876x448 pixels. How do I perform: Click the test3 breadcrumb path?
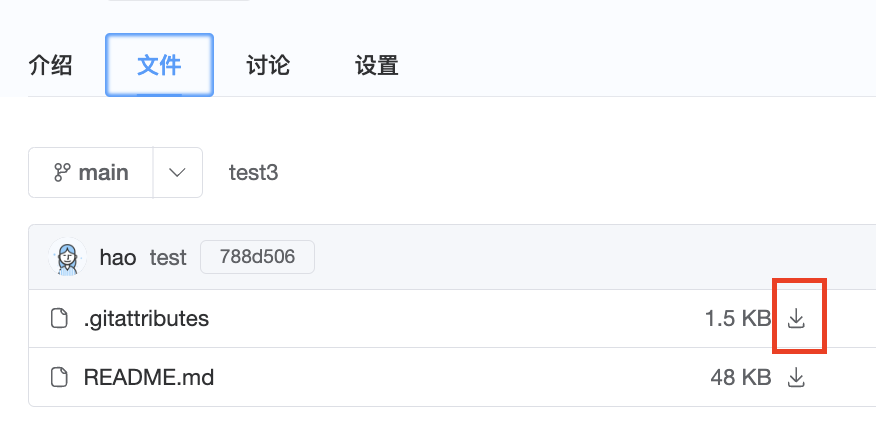(253, 173)
